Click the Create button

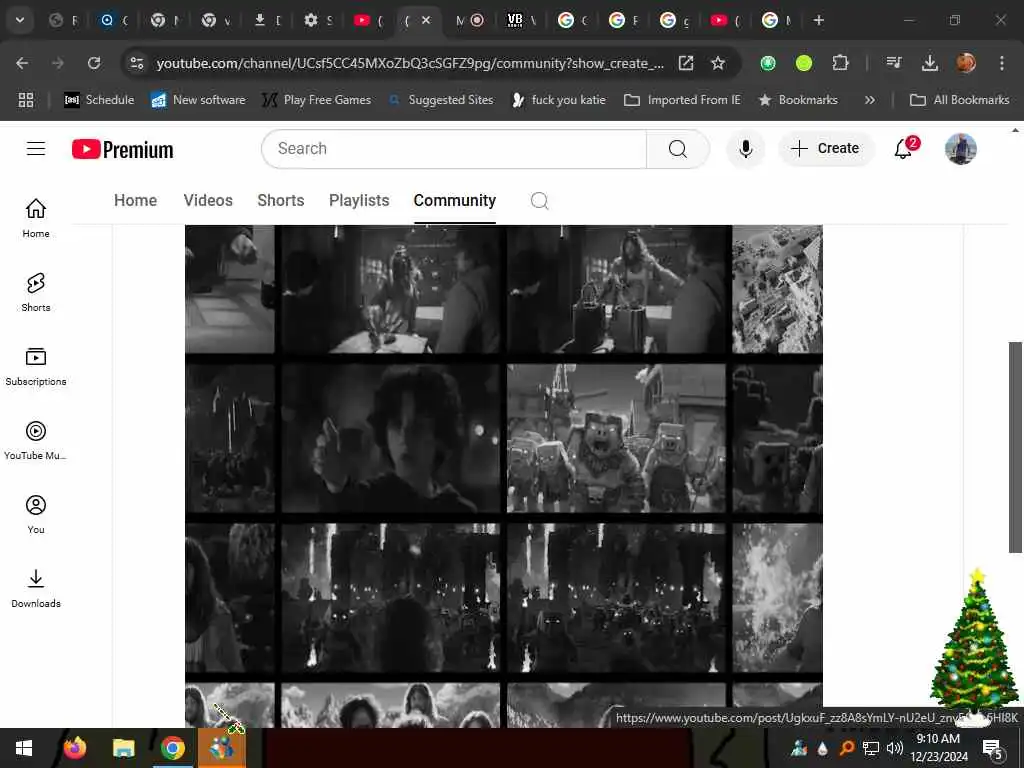point(825,148)
